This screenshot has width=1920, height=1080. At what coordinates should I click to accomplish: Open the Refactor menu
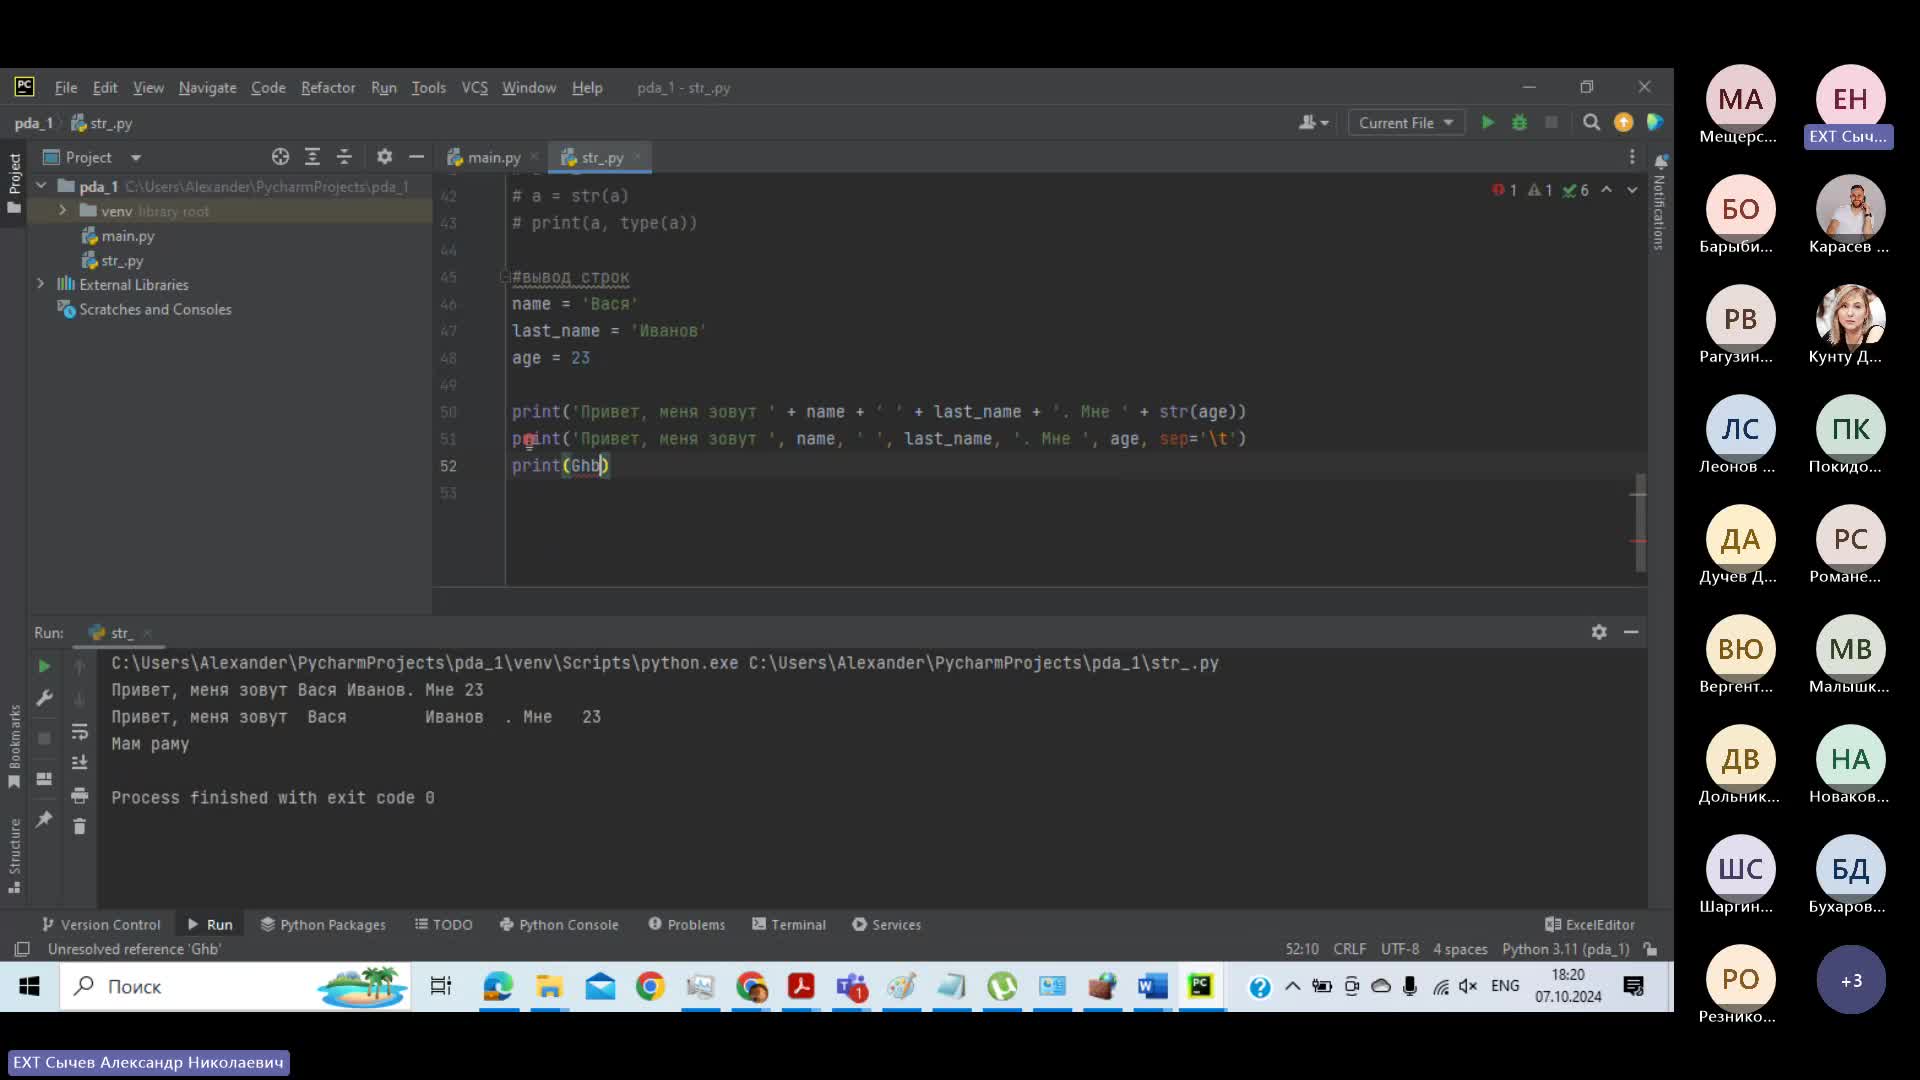(x=328, y=88)
